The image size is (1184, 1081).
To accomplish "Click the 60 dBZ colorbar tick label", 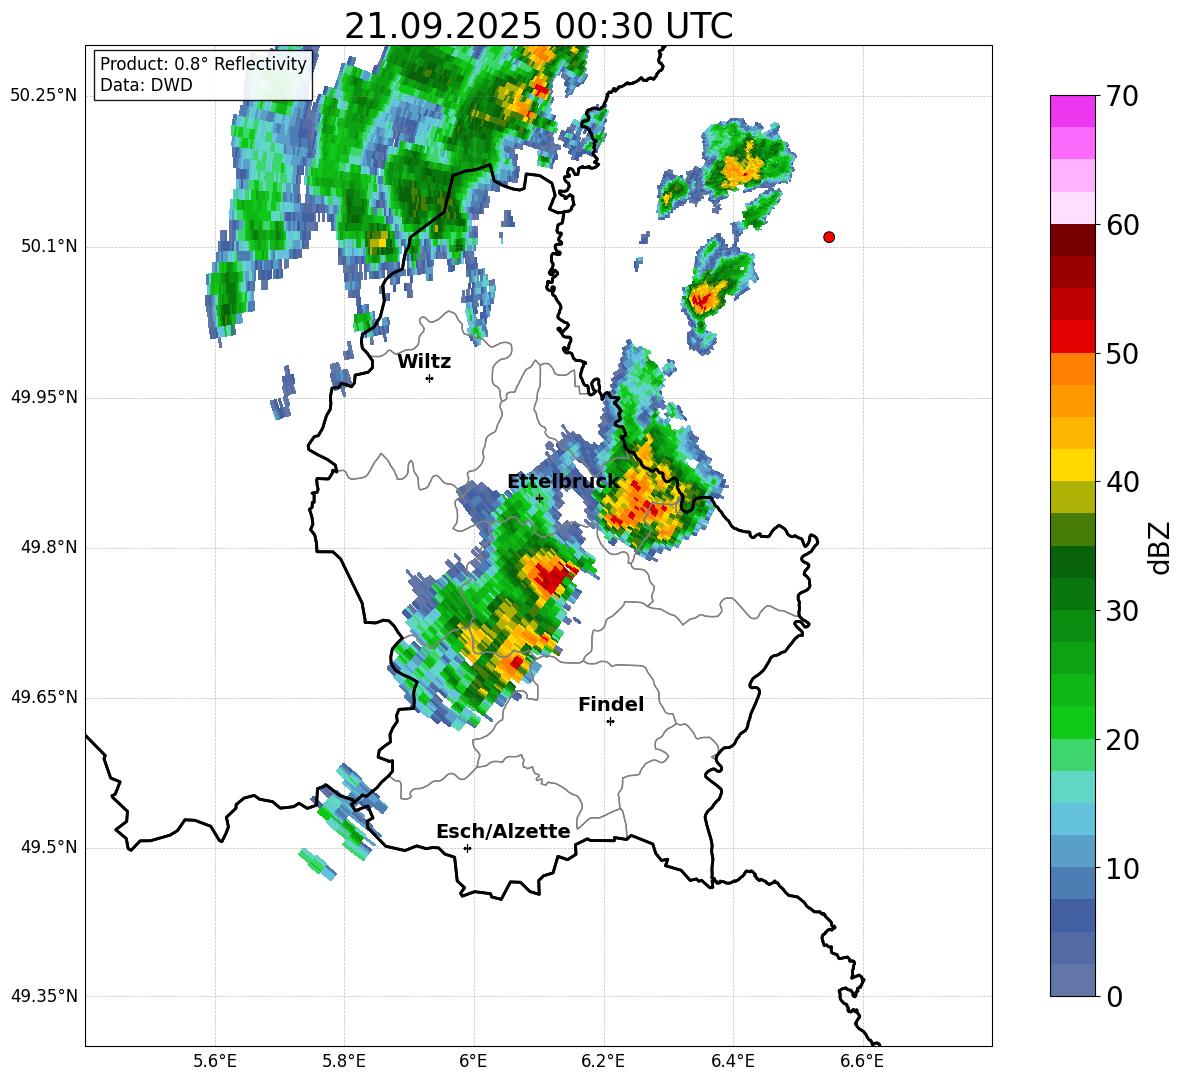I will pos(1122,225).
